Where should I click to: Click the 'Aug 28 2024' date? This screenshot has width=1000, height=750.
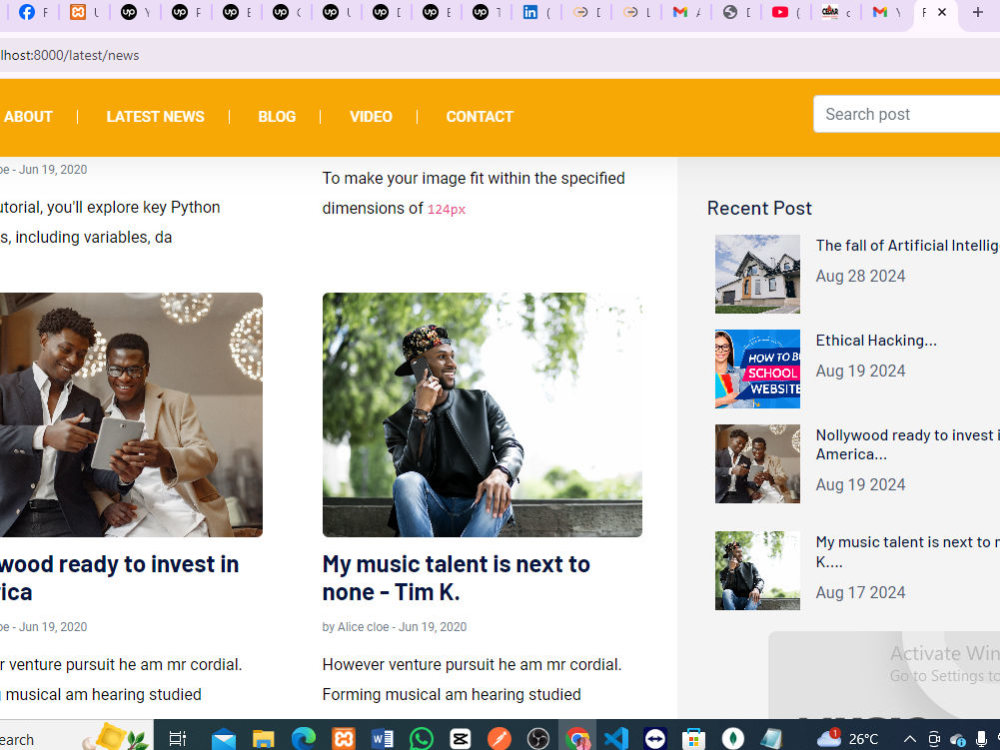(x=860, y=276)
